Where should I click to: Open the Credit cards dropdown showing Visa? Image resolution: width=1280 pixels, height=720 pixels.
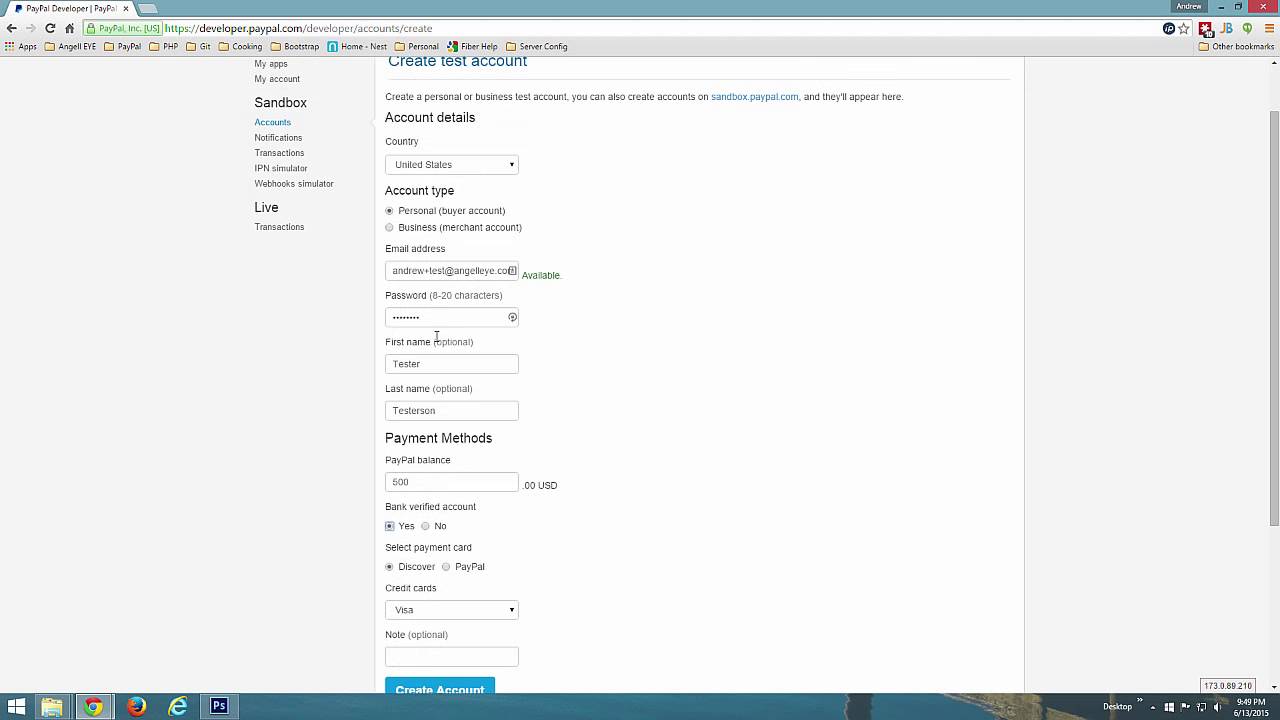coord(452,610)
